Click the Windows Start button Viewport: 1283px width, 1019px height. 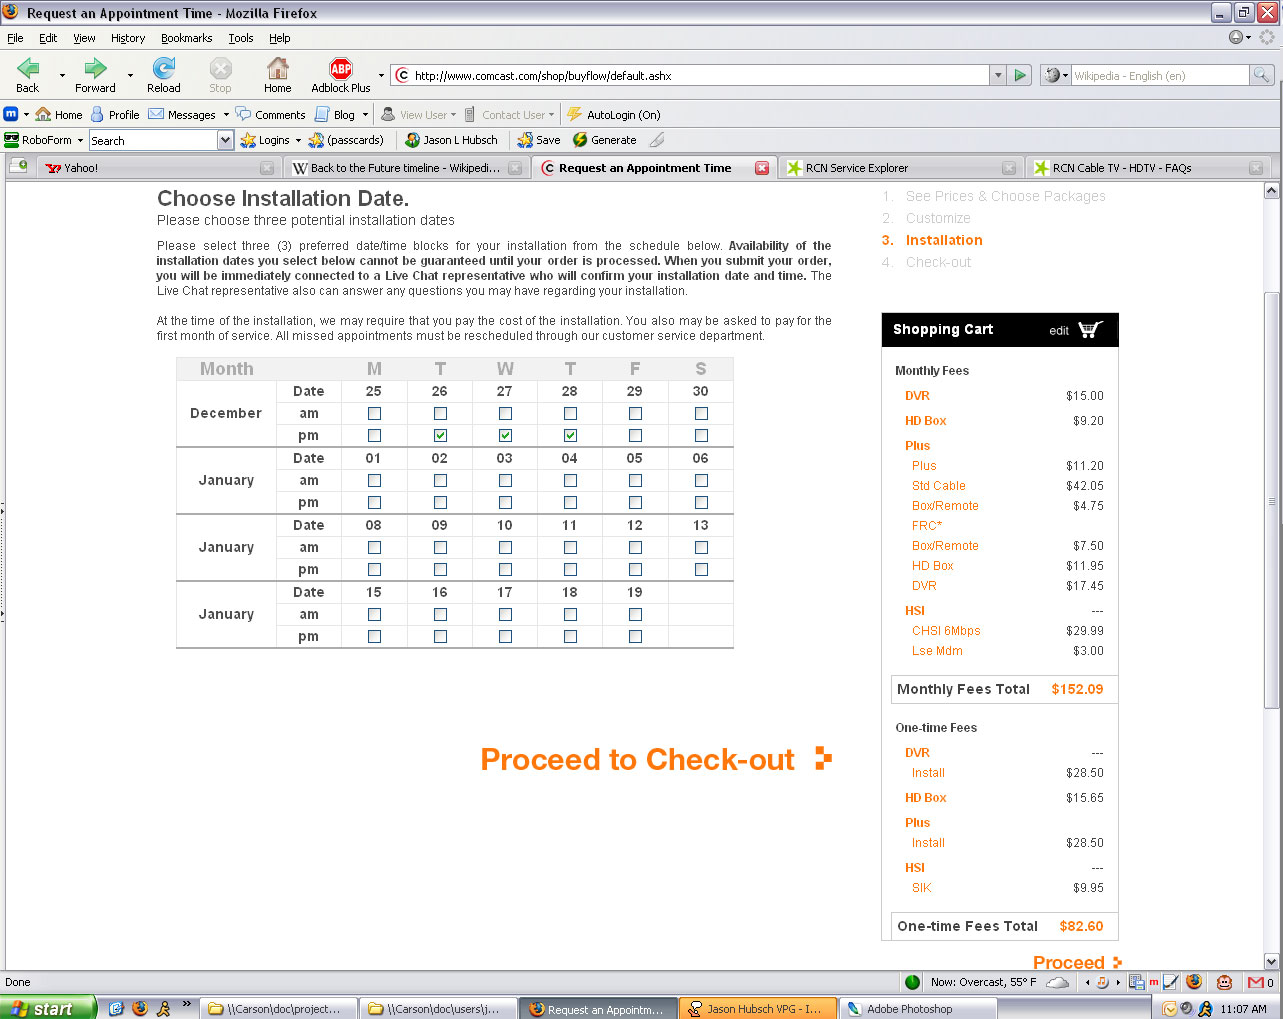point(48,1008)
